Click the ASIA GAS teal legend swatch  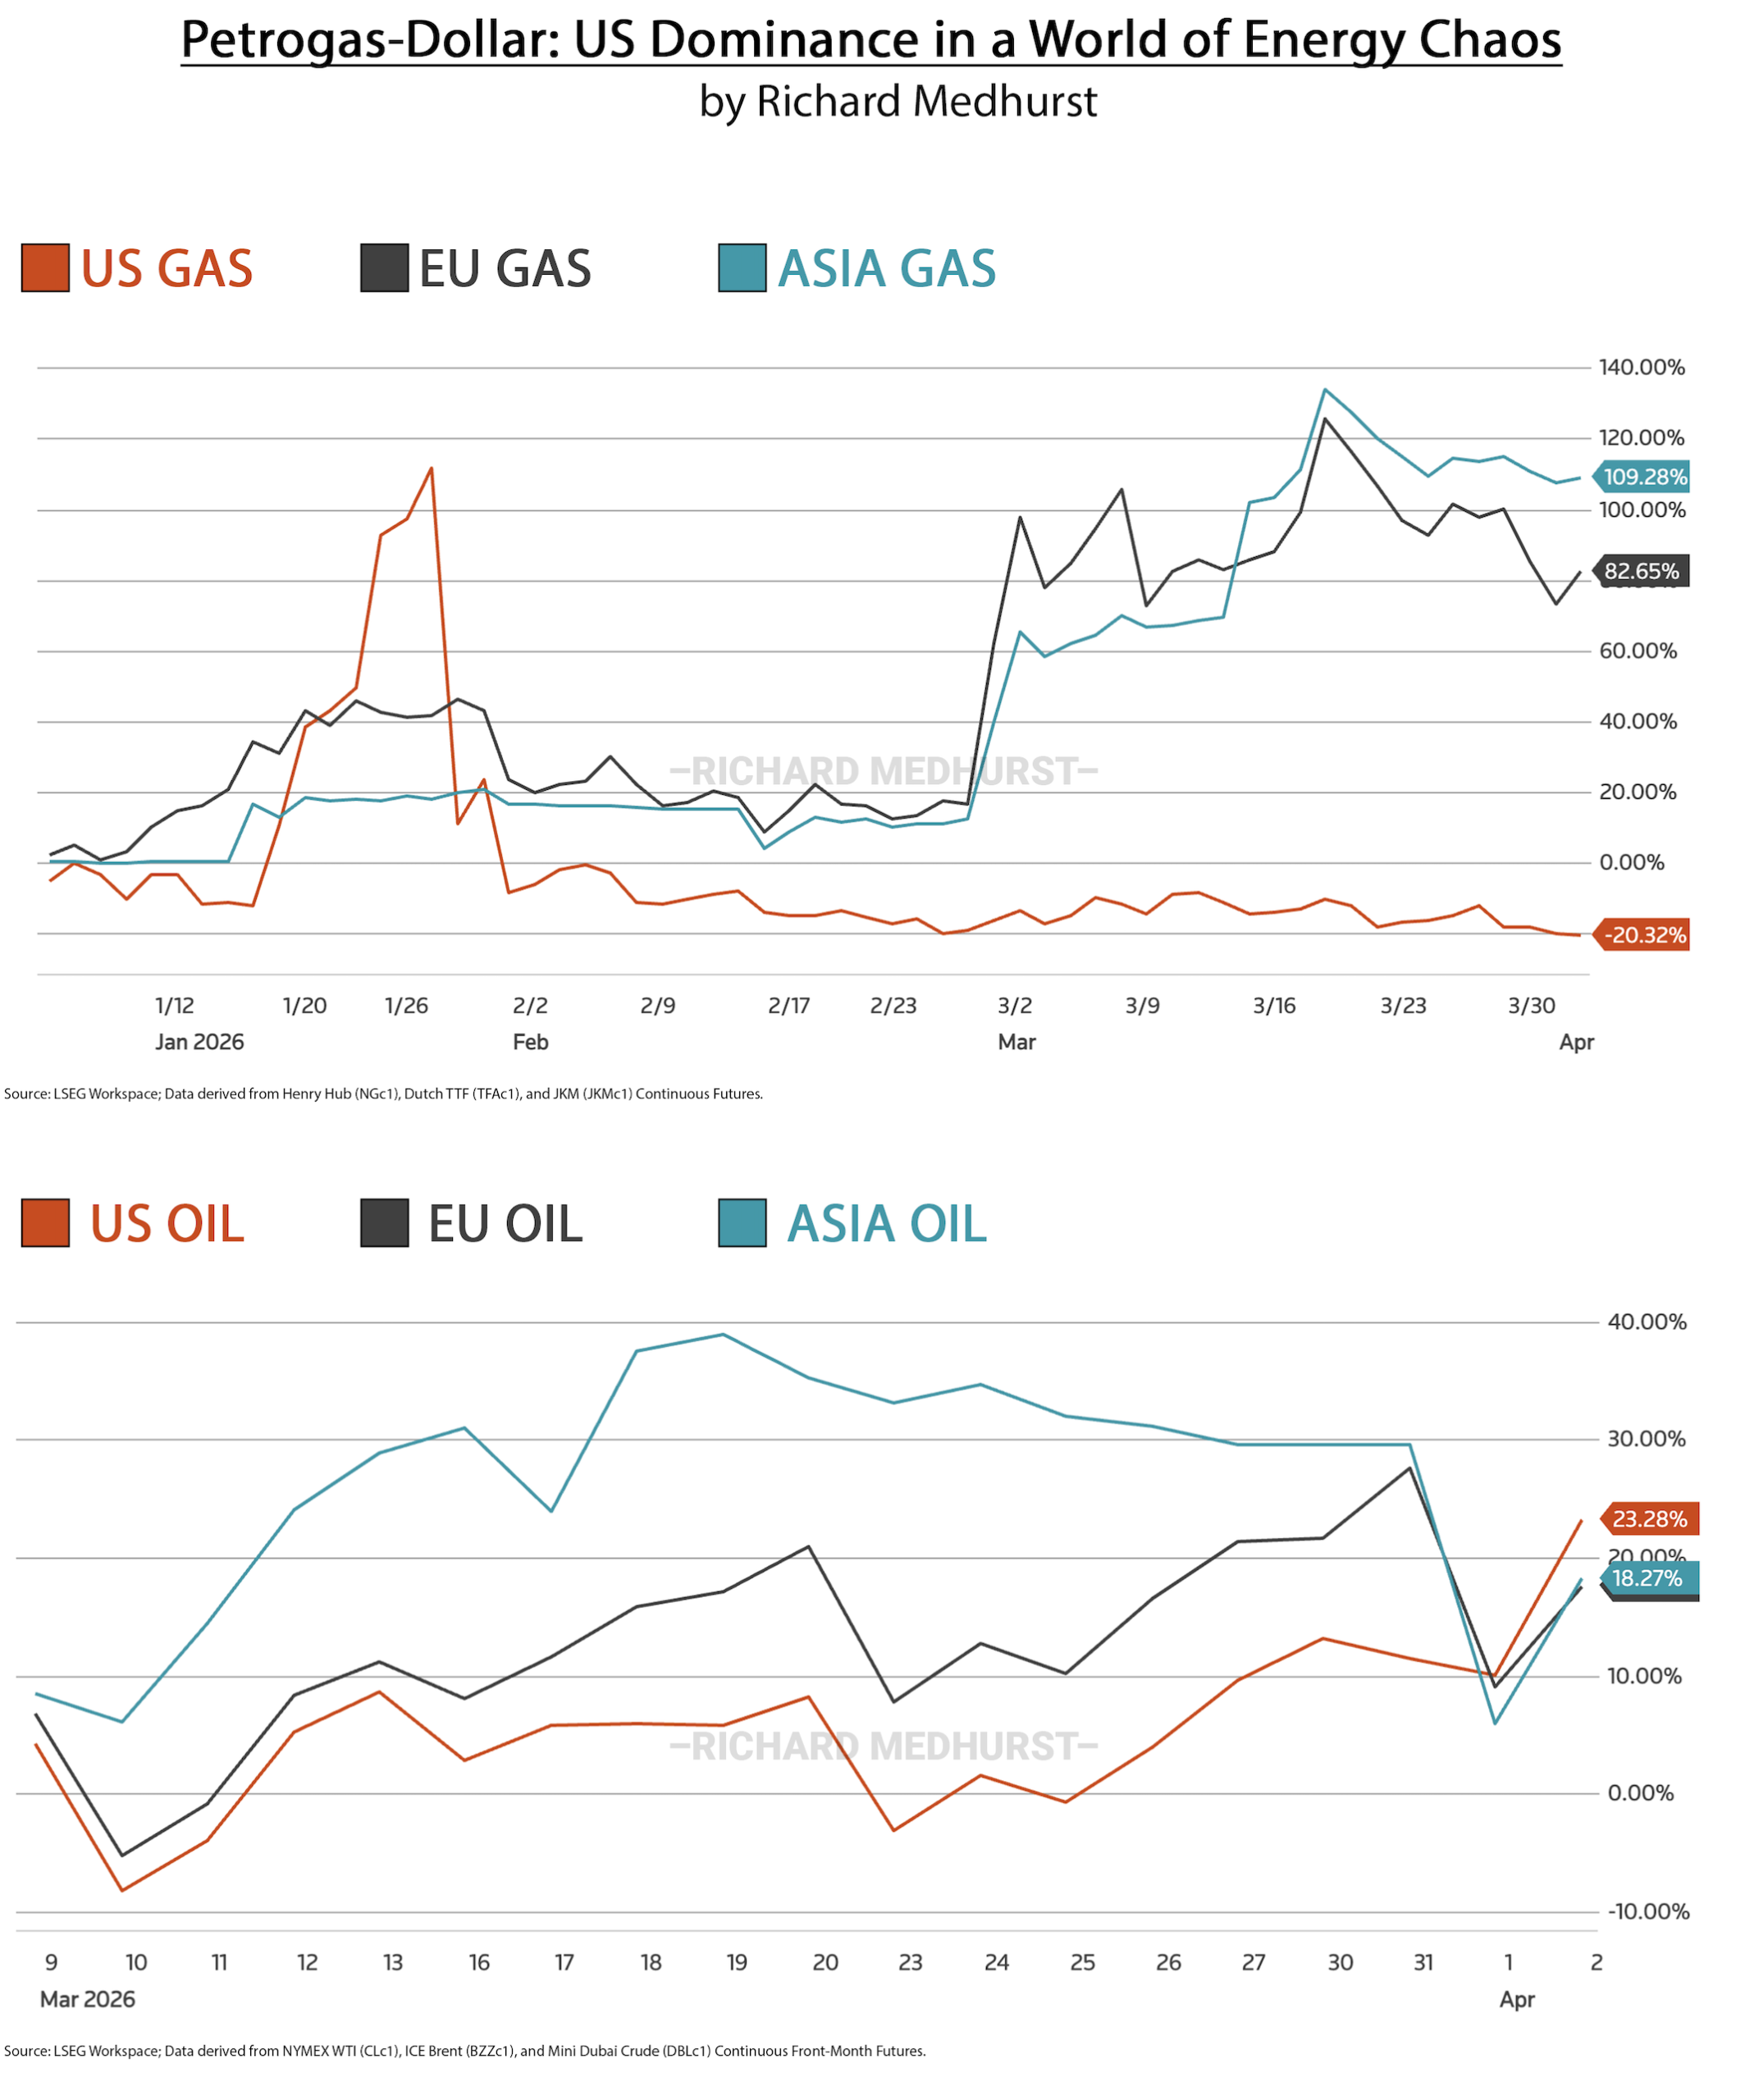click(742, 268)
